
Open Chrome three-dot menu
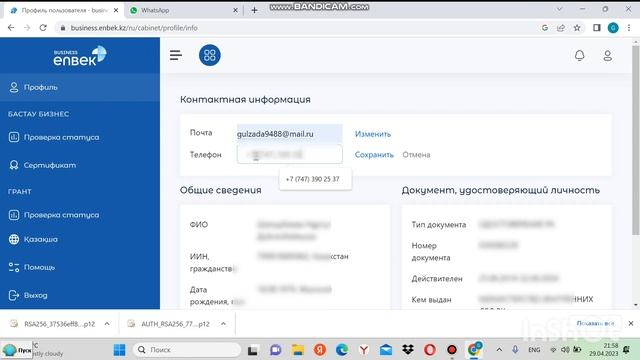click(629, 28)
